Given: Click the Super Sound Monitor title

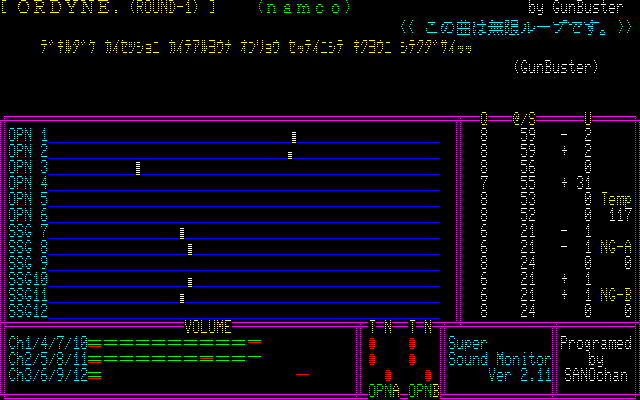Looking at the screenshot, I should click(500, 351).
